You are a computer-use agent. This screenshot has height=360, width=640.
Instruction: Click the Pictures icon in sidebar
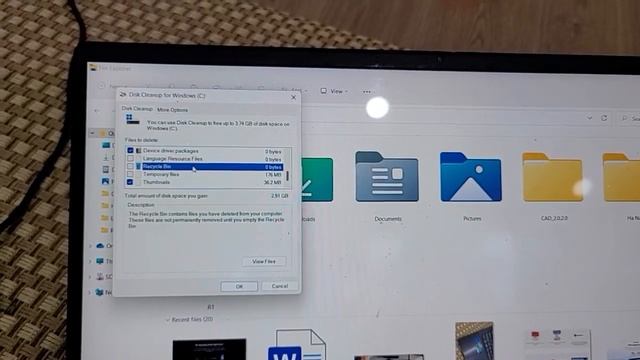pyautogui.click(x=105, y=181)
